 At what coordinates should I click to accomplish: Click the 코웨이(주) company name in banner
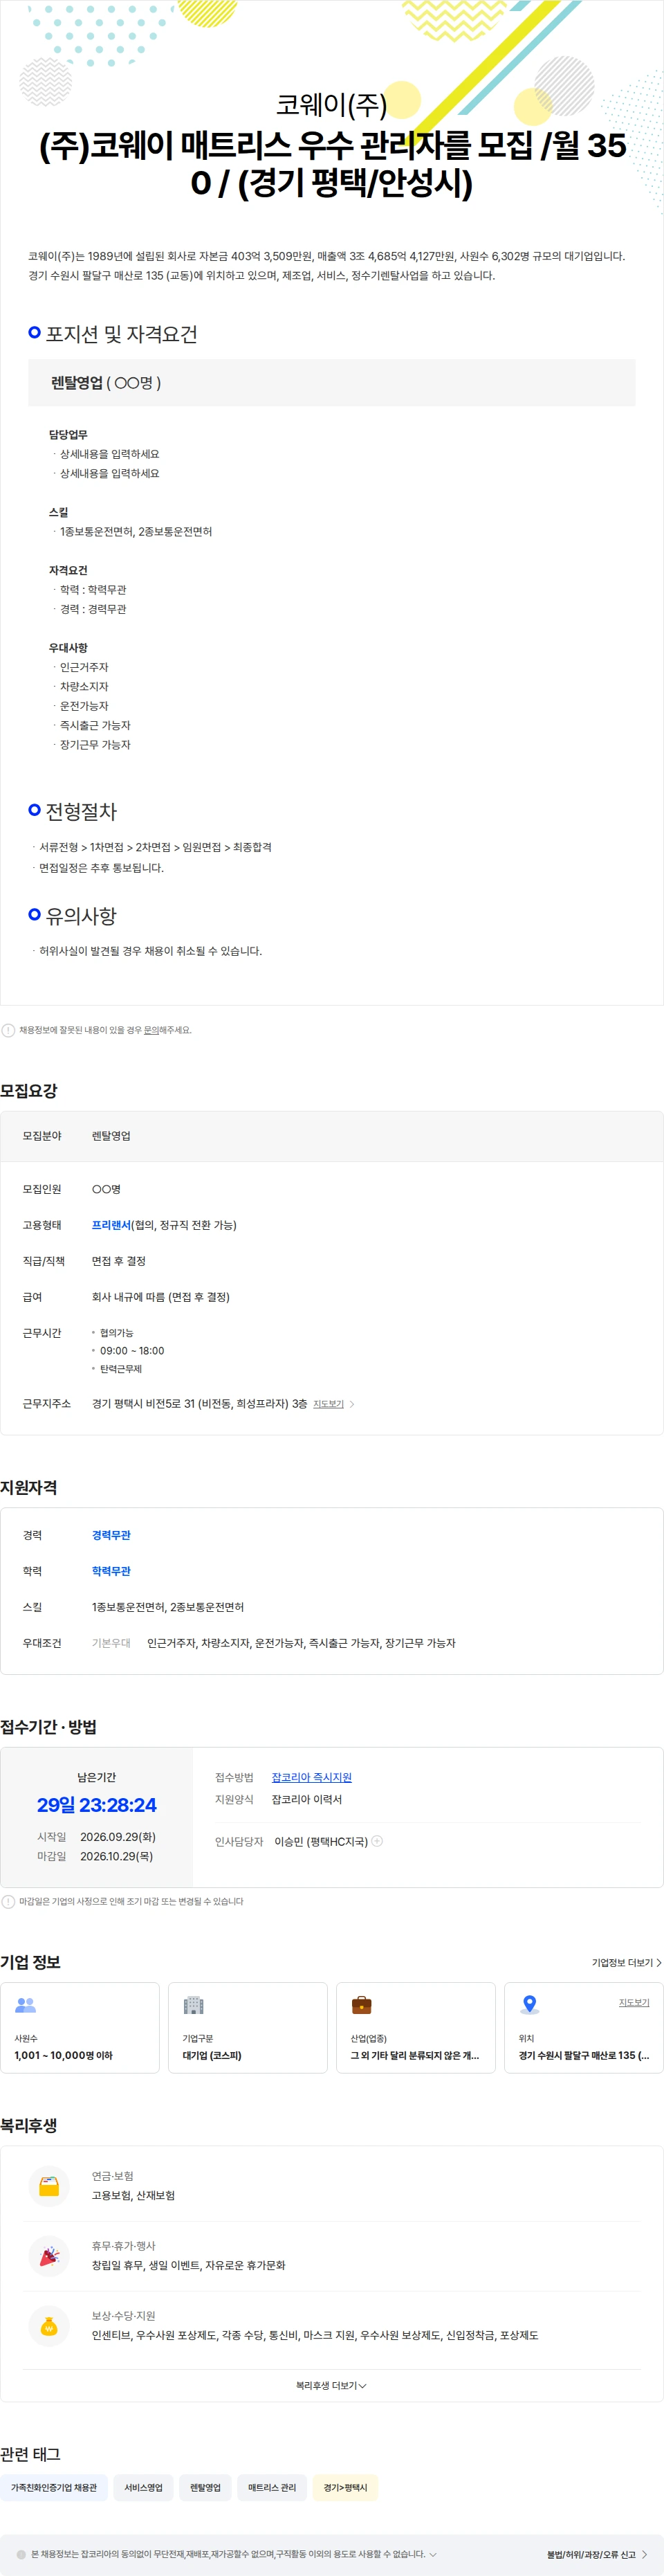(x=332, y=104)
